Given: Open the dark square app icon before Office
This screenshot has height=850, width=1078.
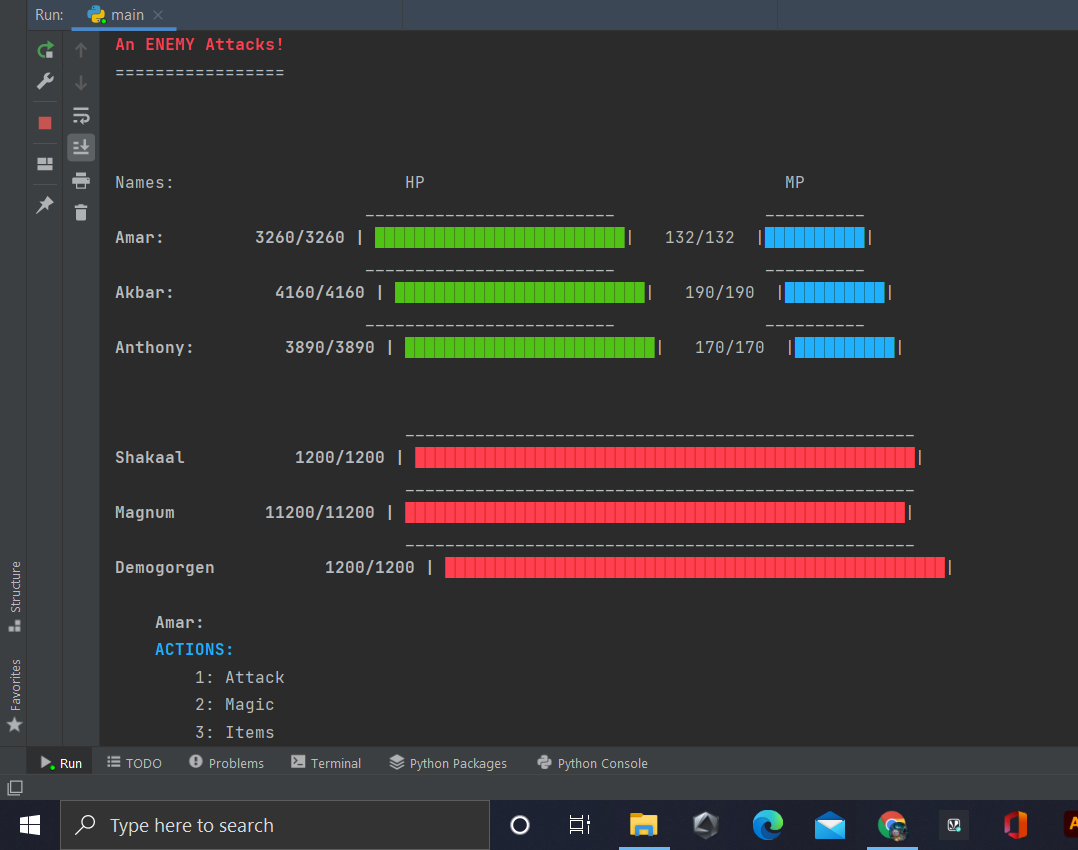Looking at the screenshot, I should coord(954,825).
